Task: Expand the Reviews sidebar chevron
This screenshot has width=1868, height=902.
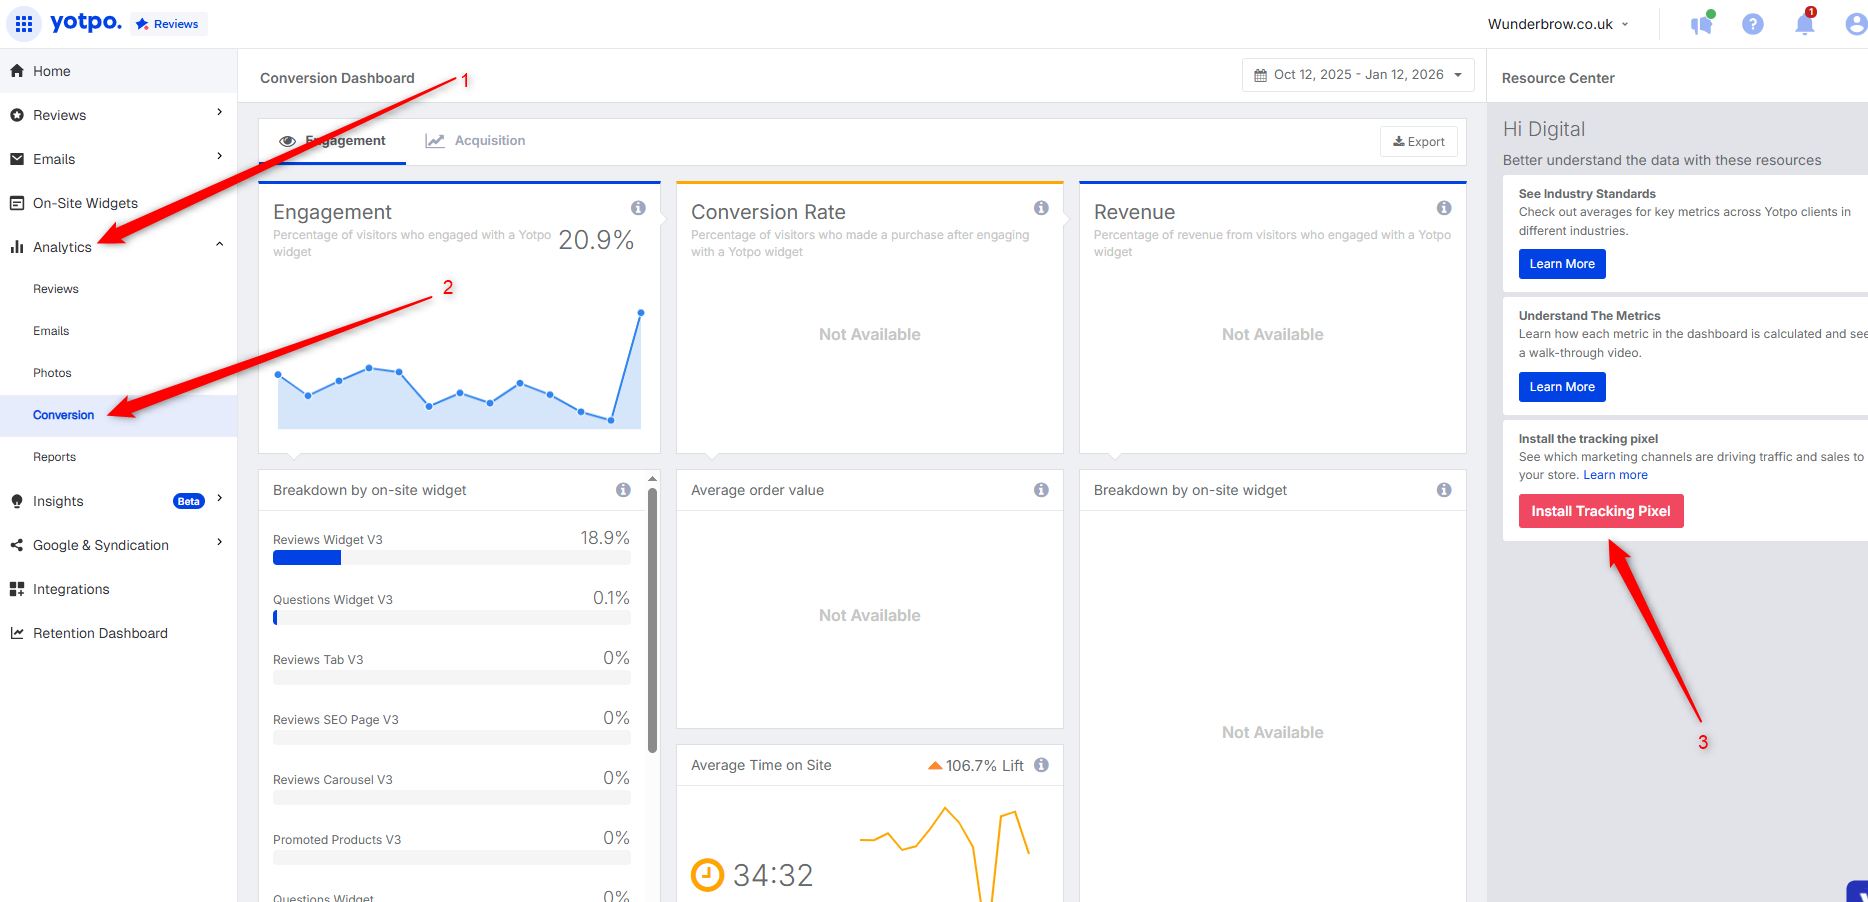Action: coord(220,112)
